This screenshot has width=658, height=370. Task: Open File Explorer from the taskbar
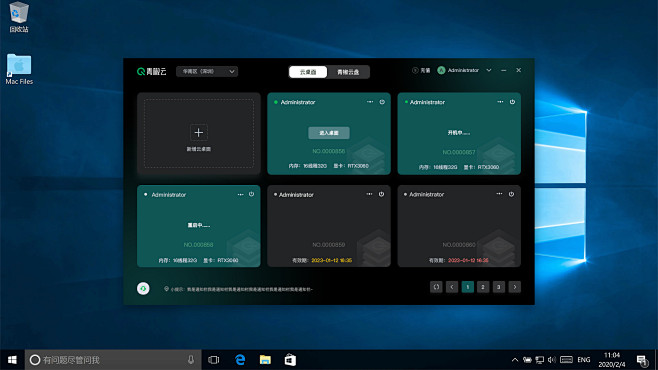[x=265, y=360]
